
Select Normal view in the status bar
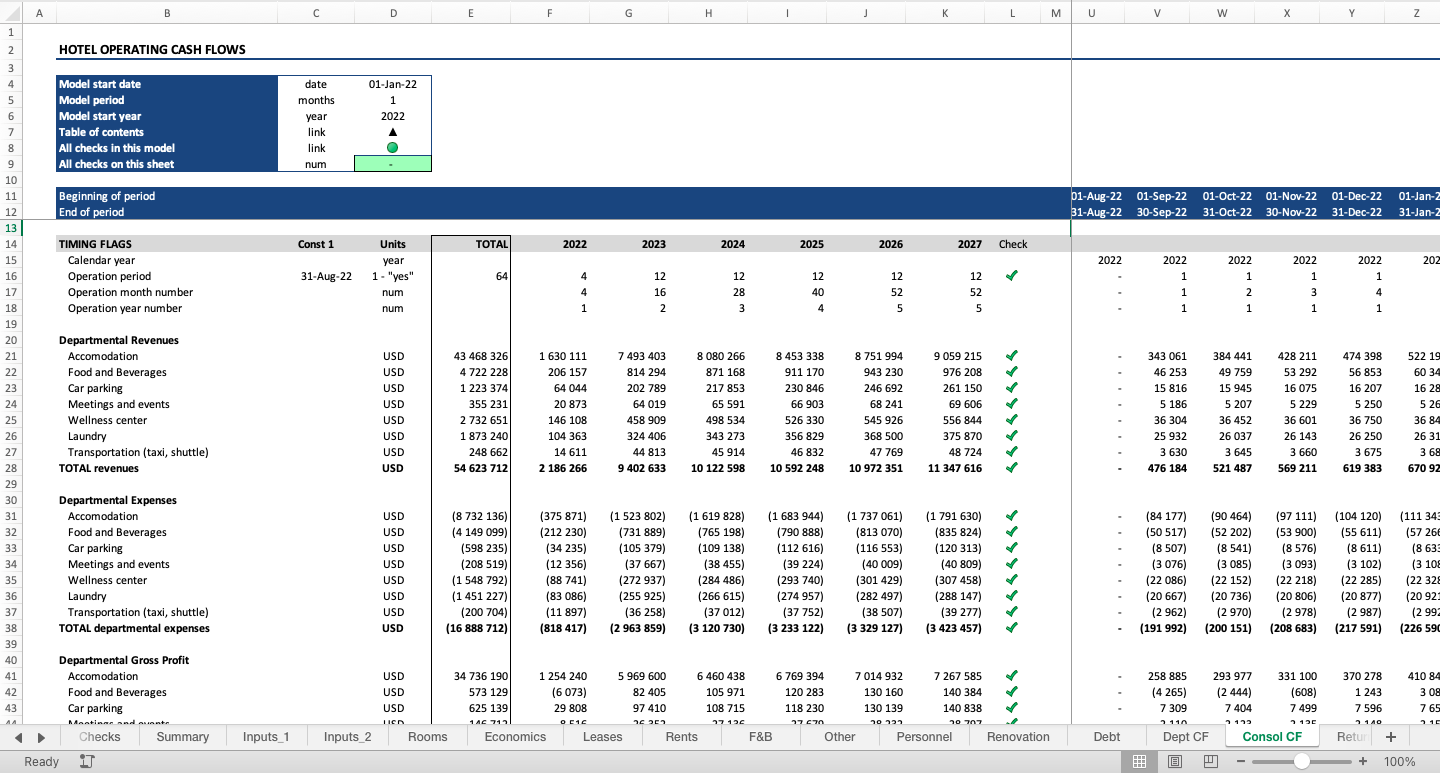(x=1139, y=761)
